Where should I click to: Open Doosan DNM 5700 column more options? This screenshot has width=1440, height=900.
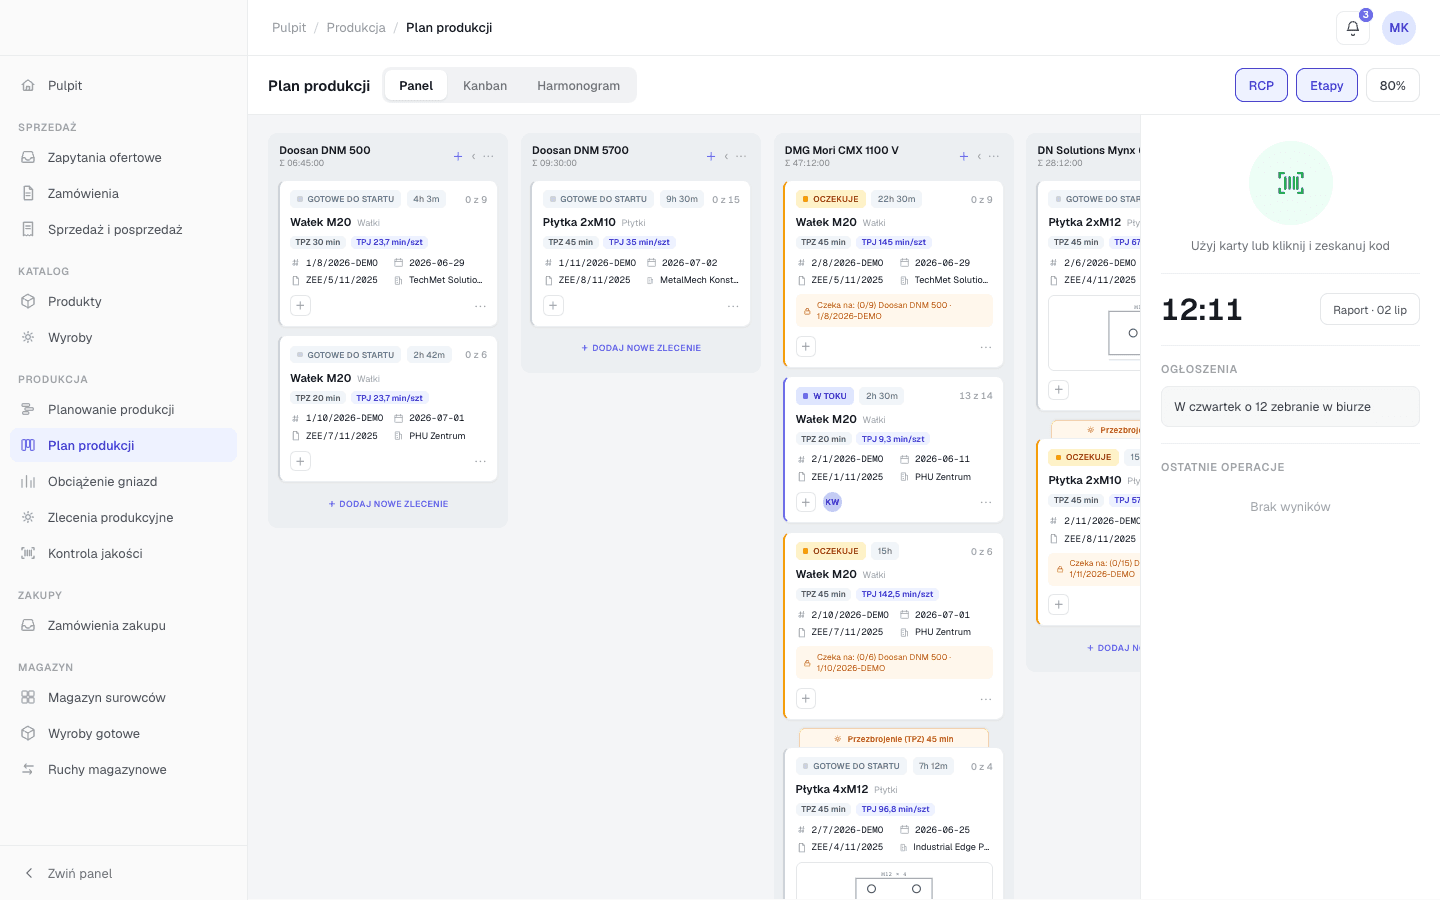click(741, 156)
